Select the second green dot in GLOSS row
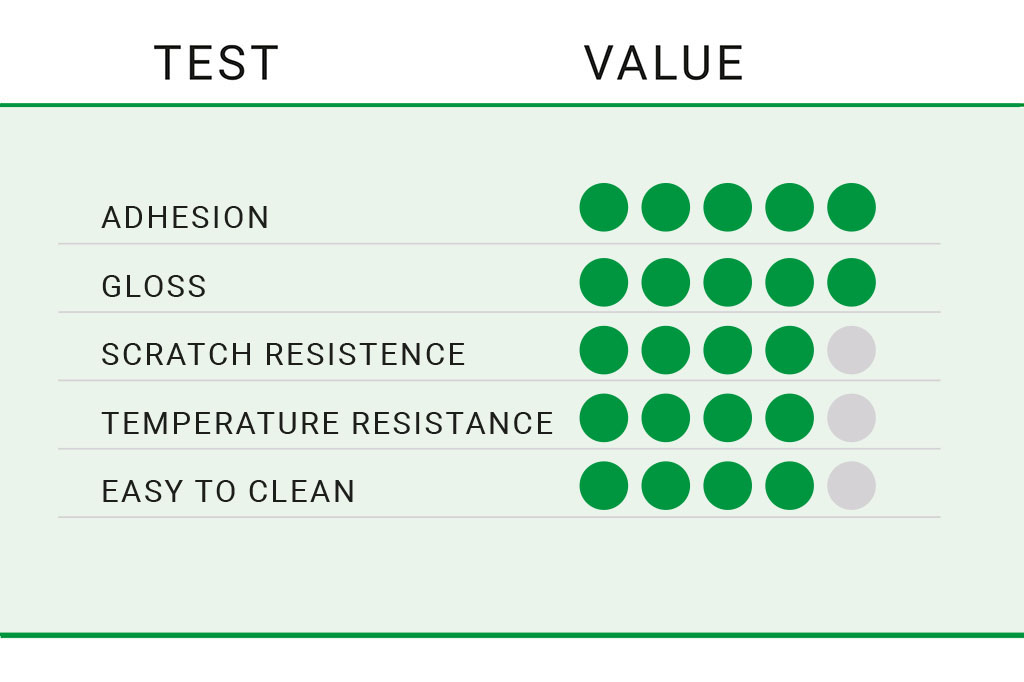Image resolution: width=1024 pixels, height=682 pixels. tap(665, 282)
